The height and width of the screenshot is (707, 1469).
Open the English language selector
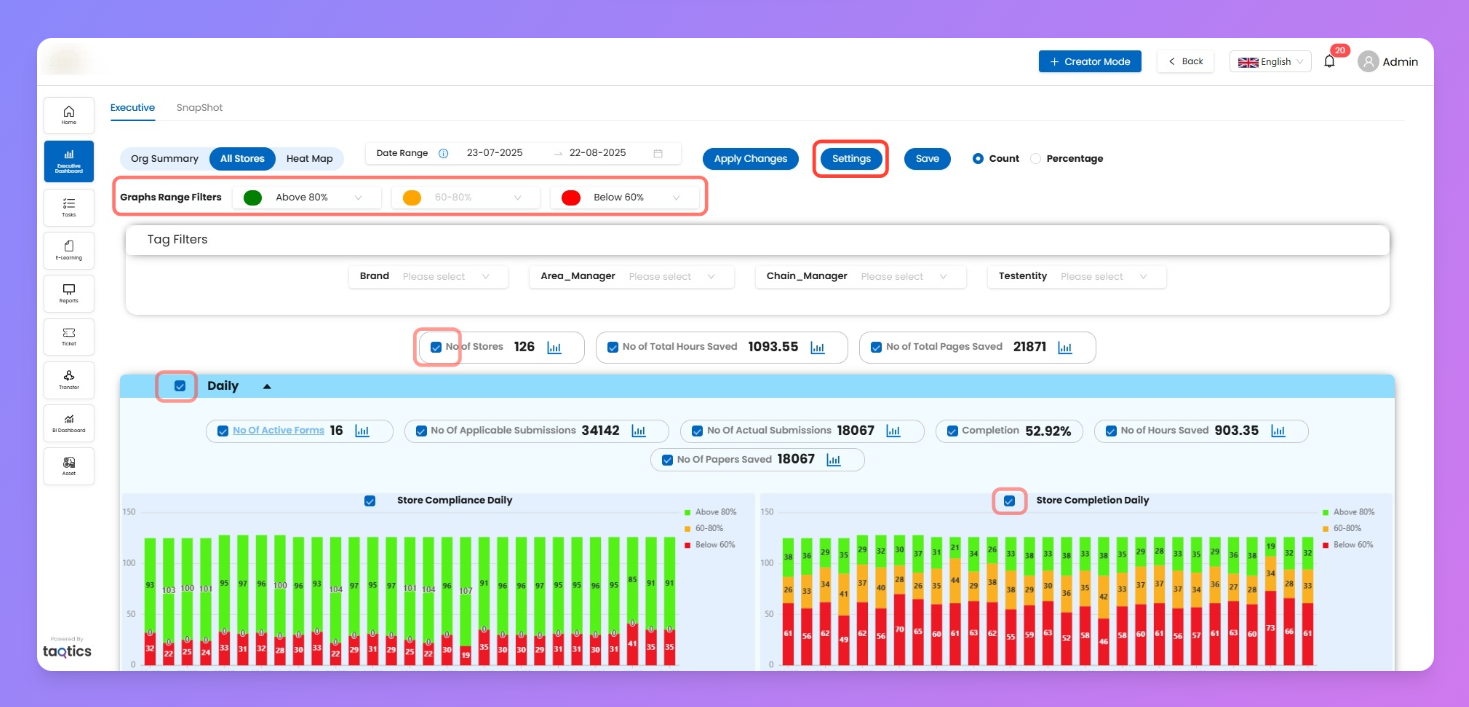1269,62
